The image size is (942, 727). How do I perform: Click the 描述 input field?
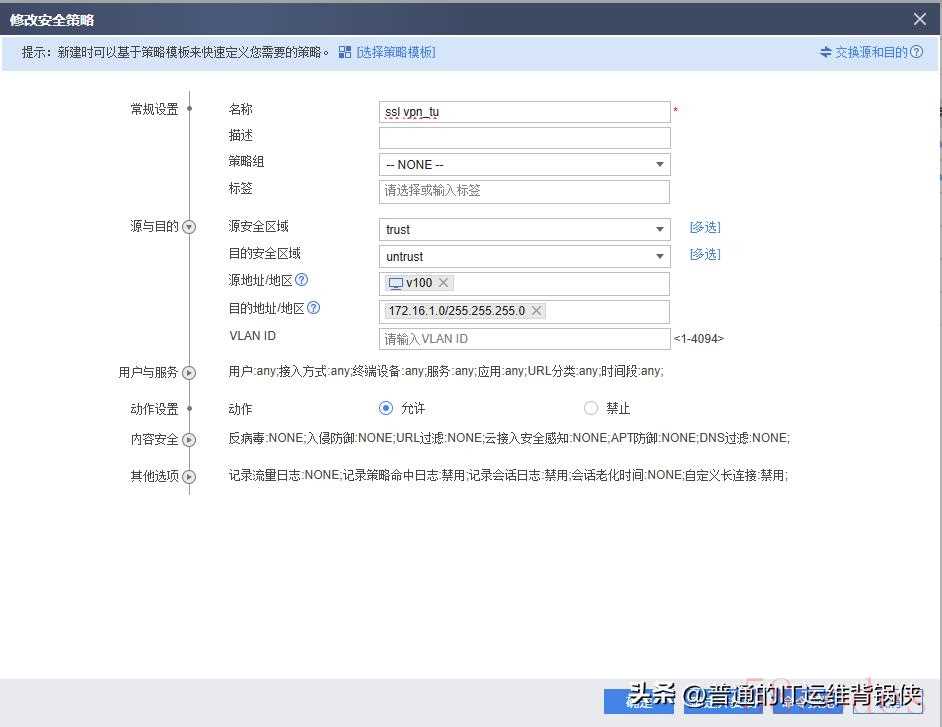[x=524, y=138]
